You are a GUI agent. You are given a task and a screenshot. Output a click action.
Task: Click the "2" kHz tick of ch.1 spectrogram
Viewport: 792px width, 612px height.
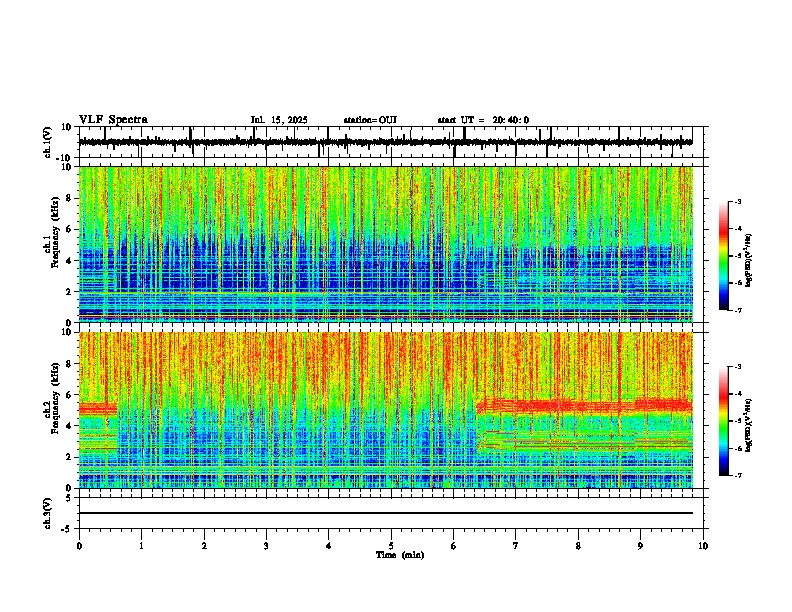click(x=69, y=292)
